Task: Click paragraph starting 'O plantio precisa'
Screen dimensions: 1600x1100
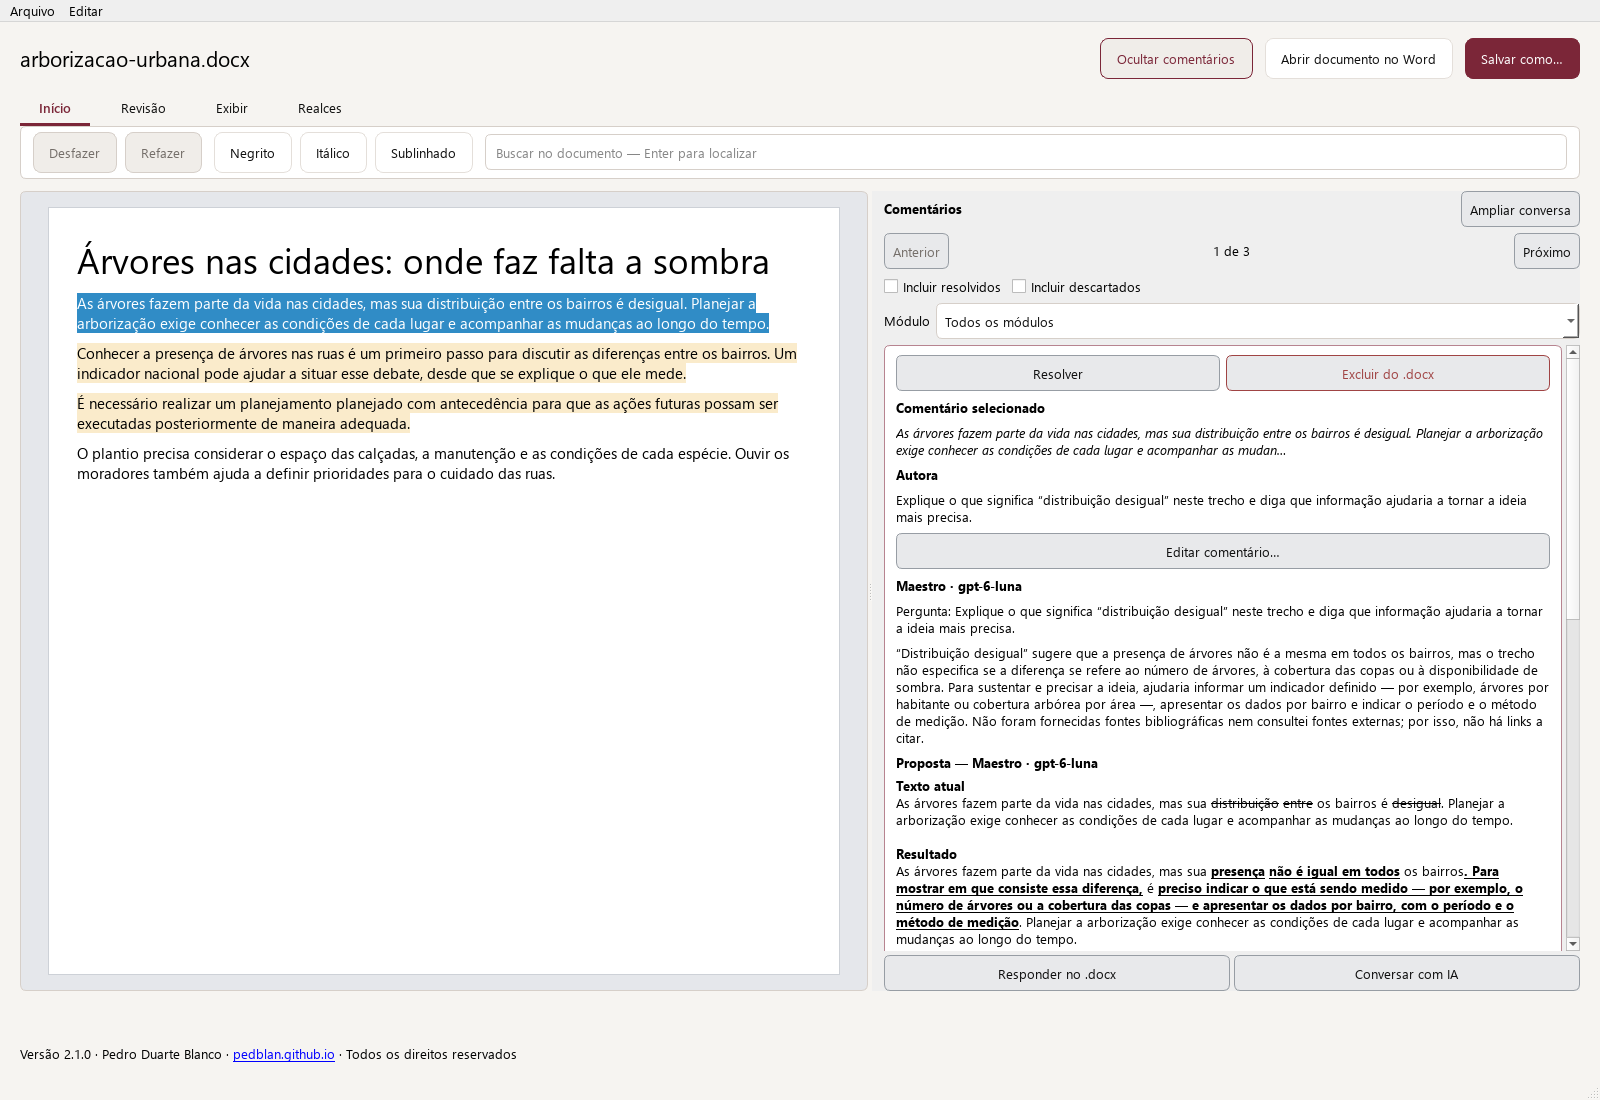Action: (433, 464)
